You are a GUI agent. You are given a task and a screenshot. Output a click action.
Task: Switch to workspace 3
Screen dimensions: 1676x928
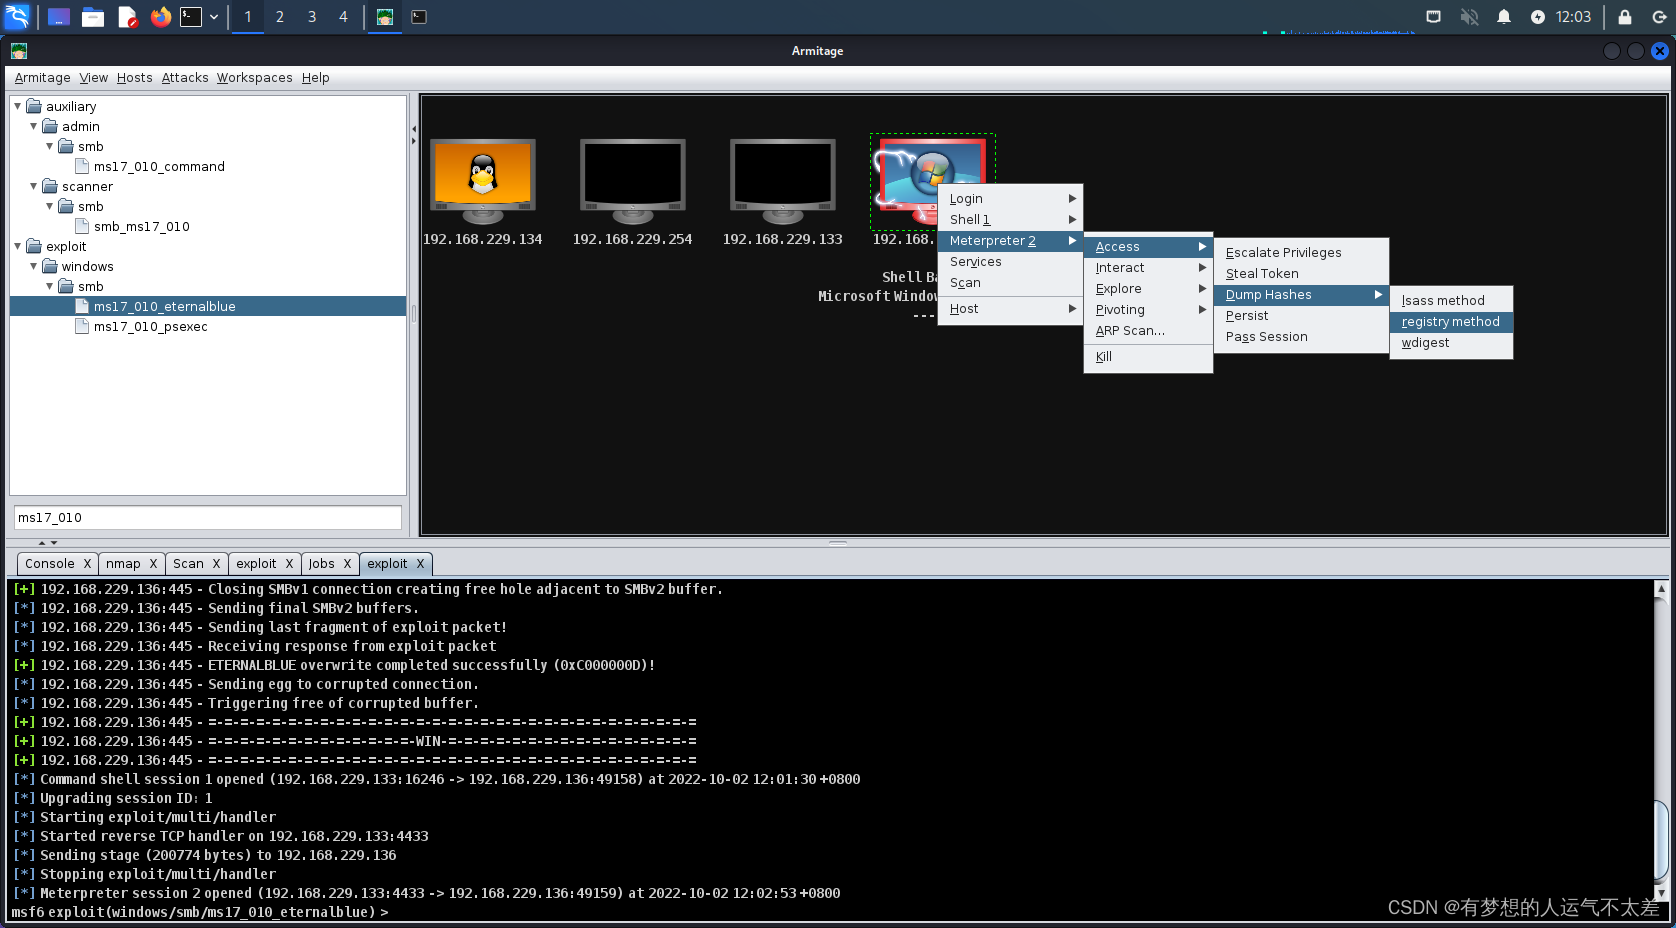click(x=312, y=17)
